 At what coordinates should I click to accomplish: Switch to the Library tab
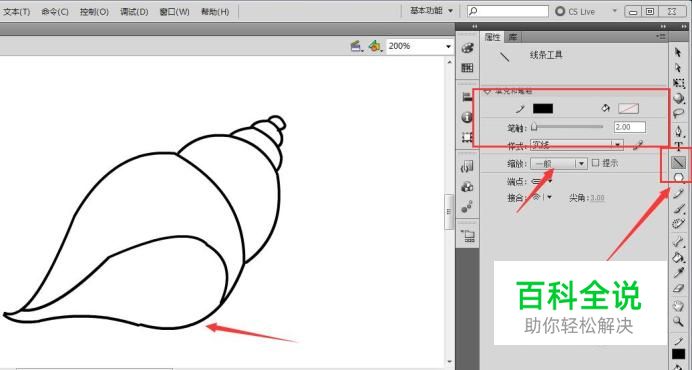click(513, 37)
